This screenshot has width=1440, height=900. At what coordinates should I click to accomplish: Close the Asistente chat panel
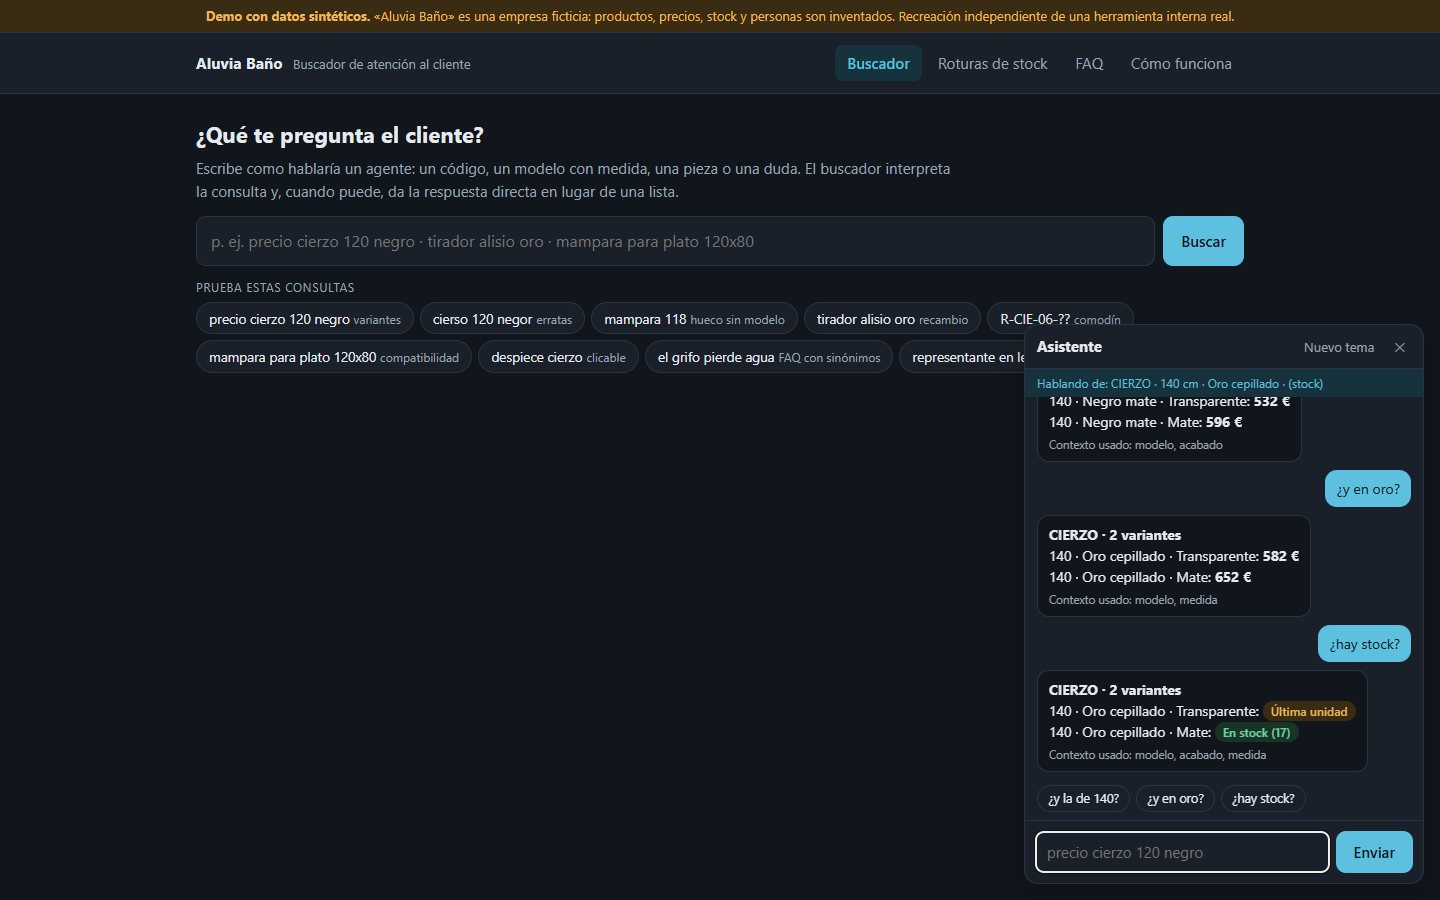(x=1400, y=347)
